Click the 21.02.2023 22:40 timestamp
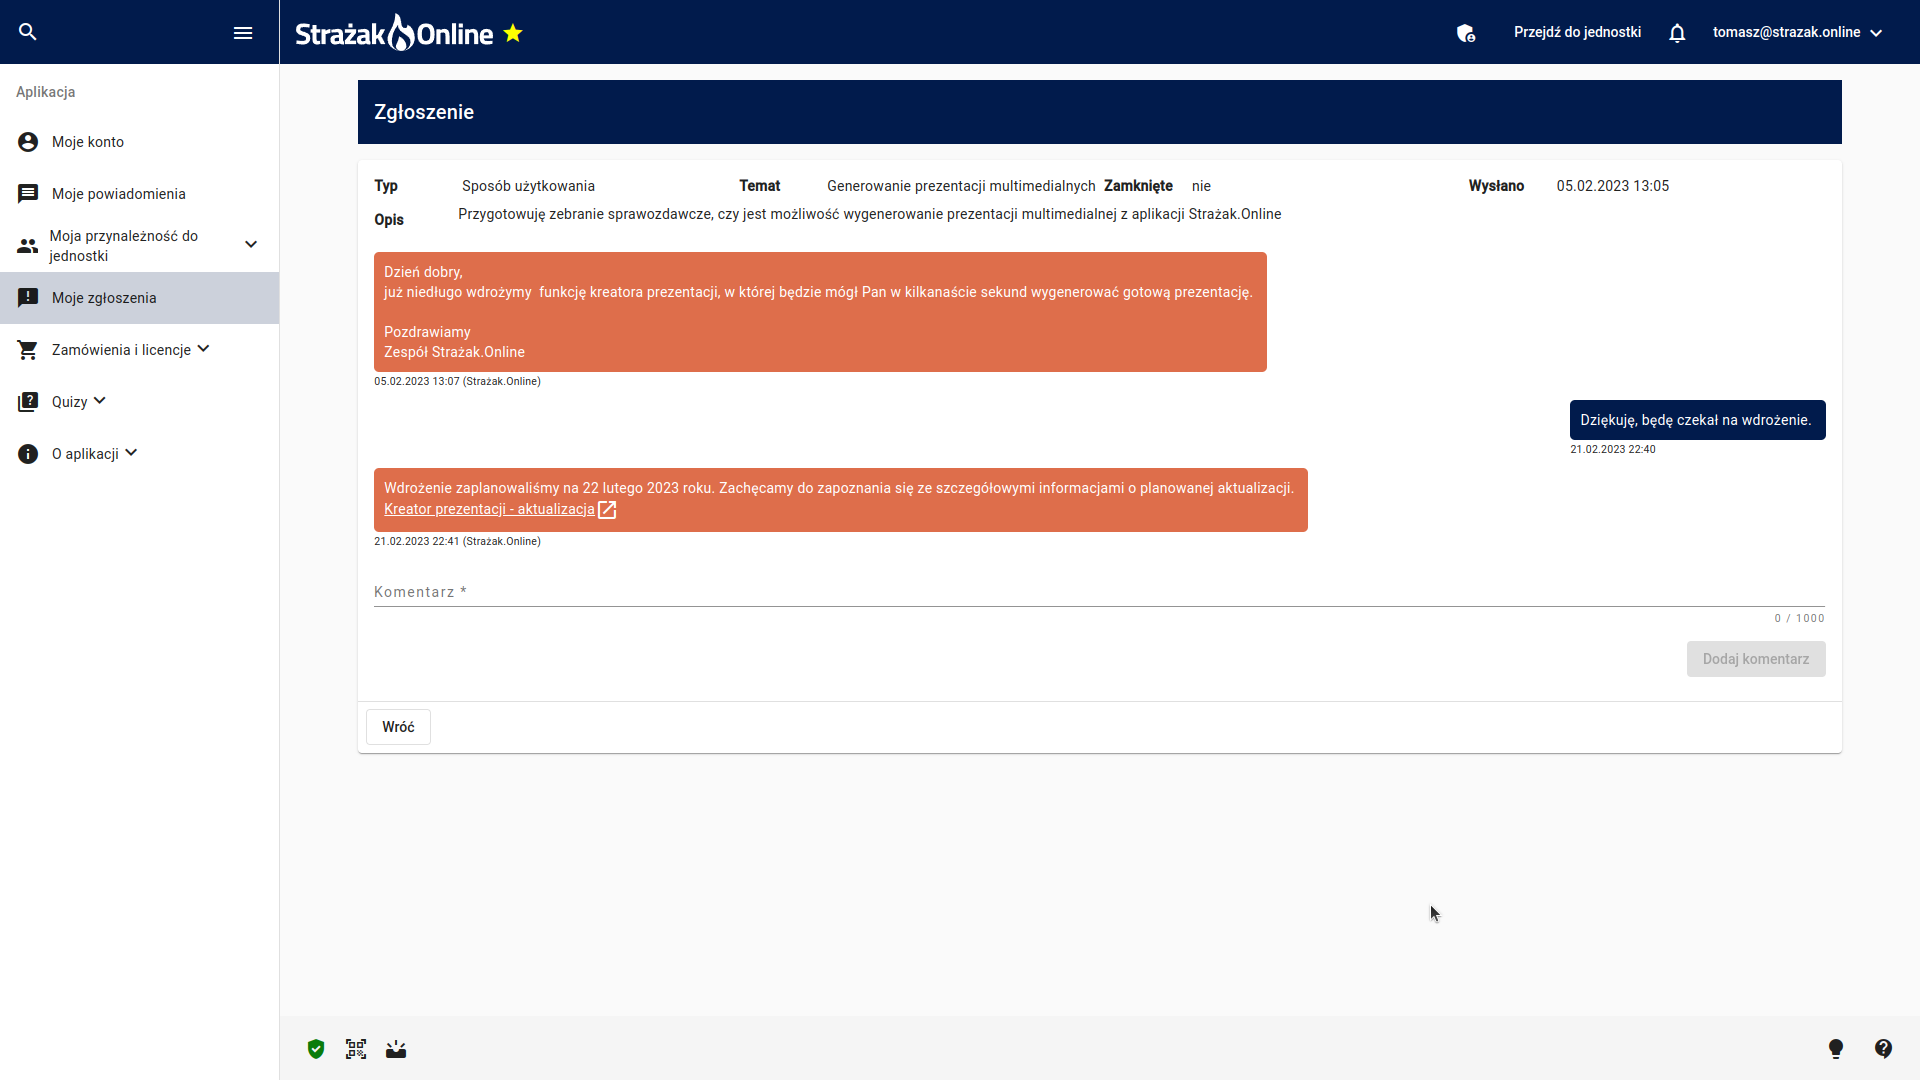The image size is (1920, 1080). coord(1612,450)
